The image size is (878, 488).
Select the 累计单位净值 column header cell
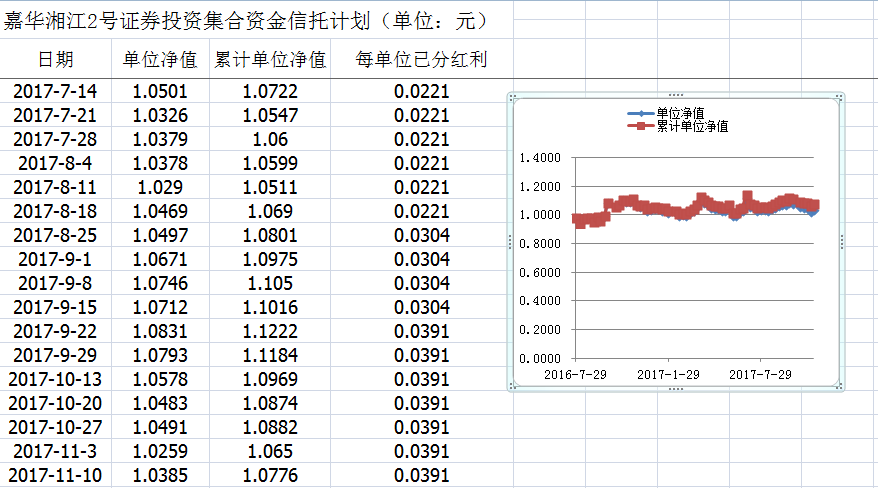(x=270, y=59)
